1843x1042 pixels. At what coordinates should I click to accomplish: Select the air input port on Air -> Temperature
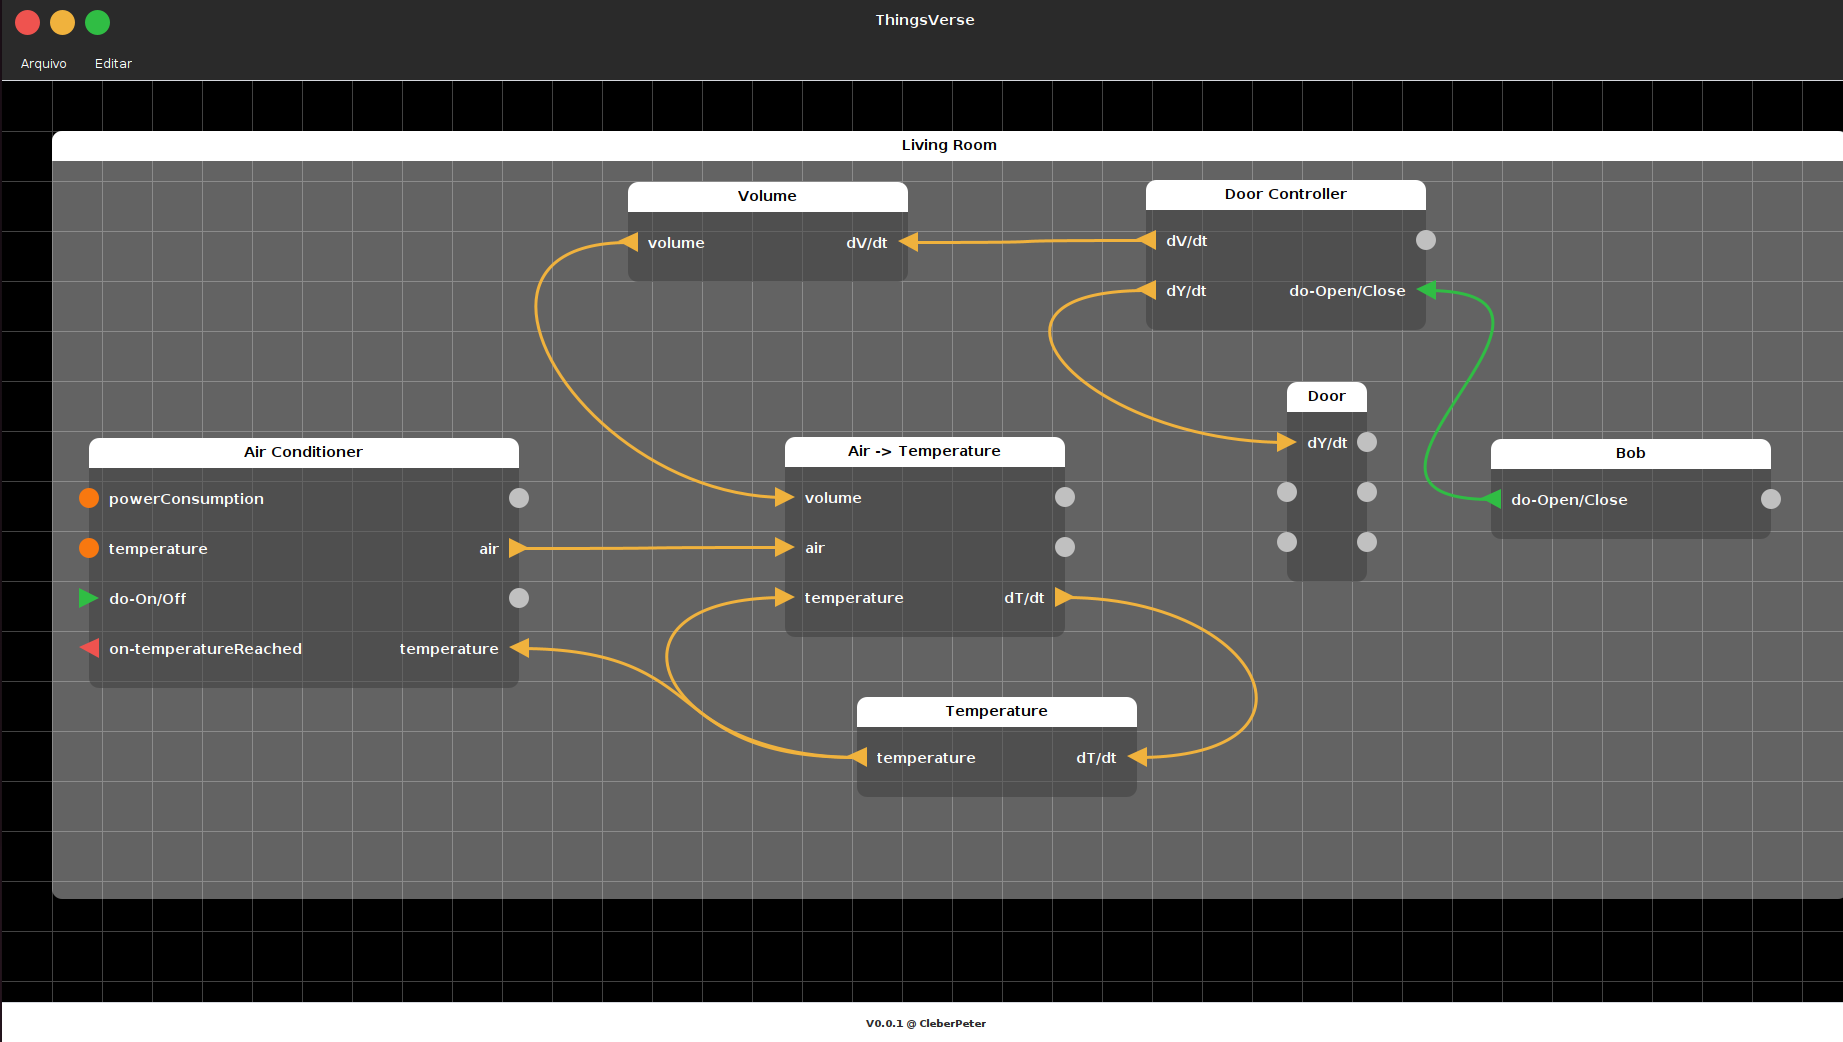click(x=786, y=547)
